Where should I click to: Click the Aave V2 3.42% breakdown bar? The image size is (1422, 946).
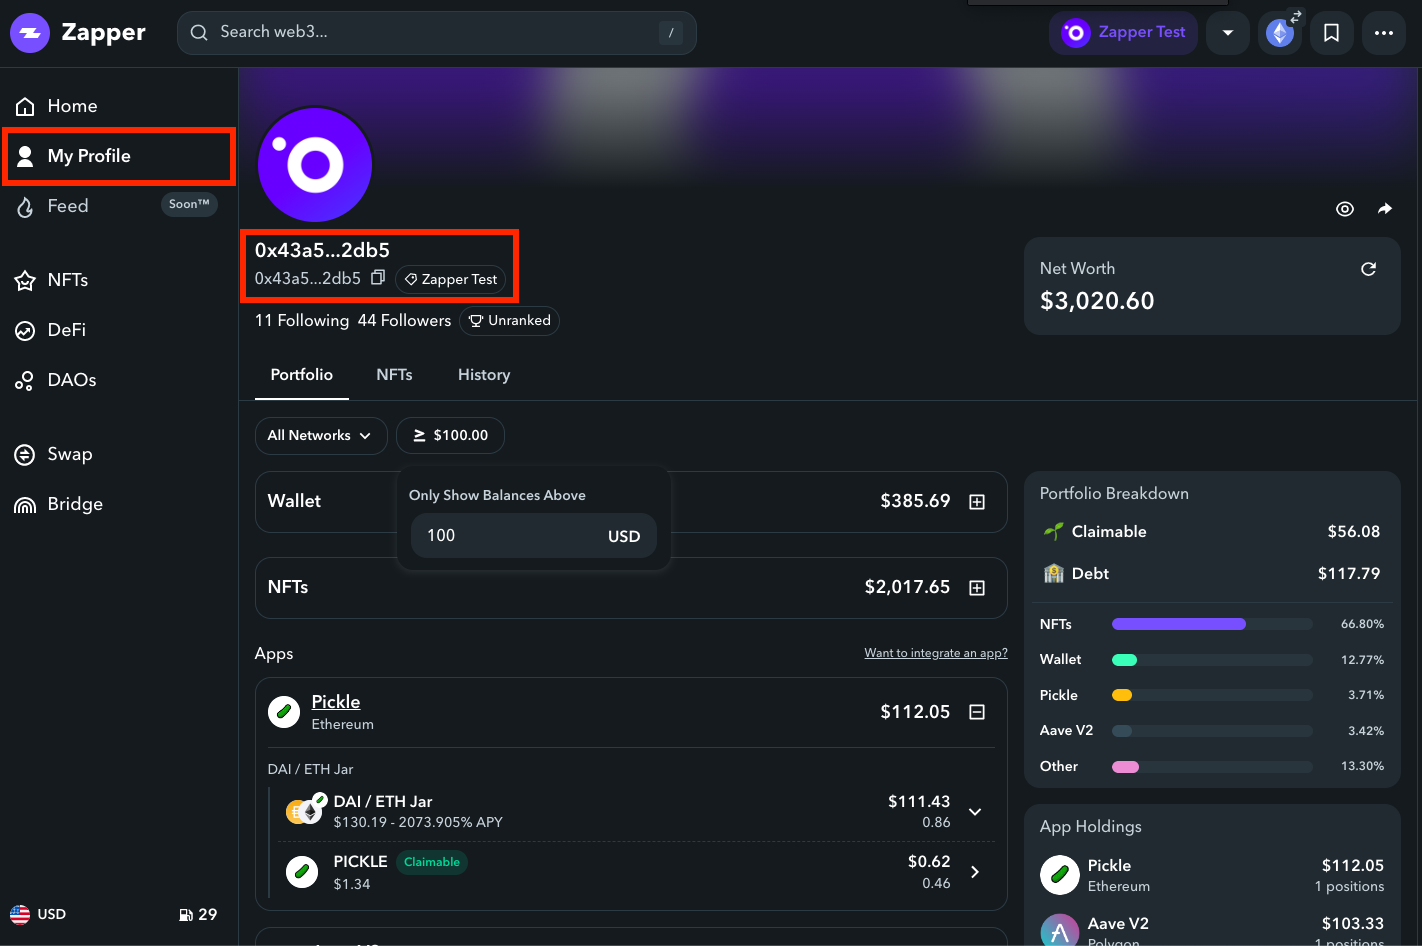coord(1212,731)
